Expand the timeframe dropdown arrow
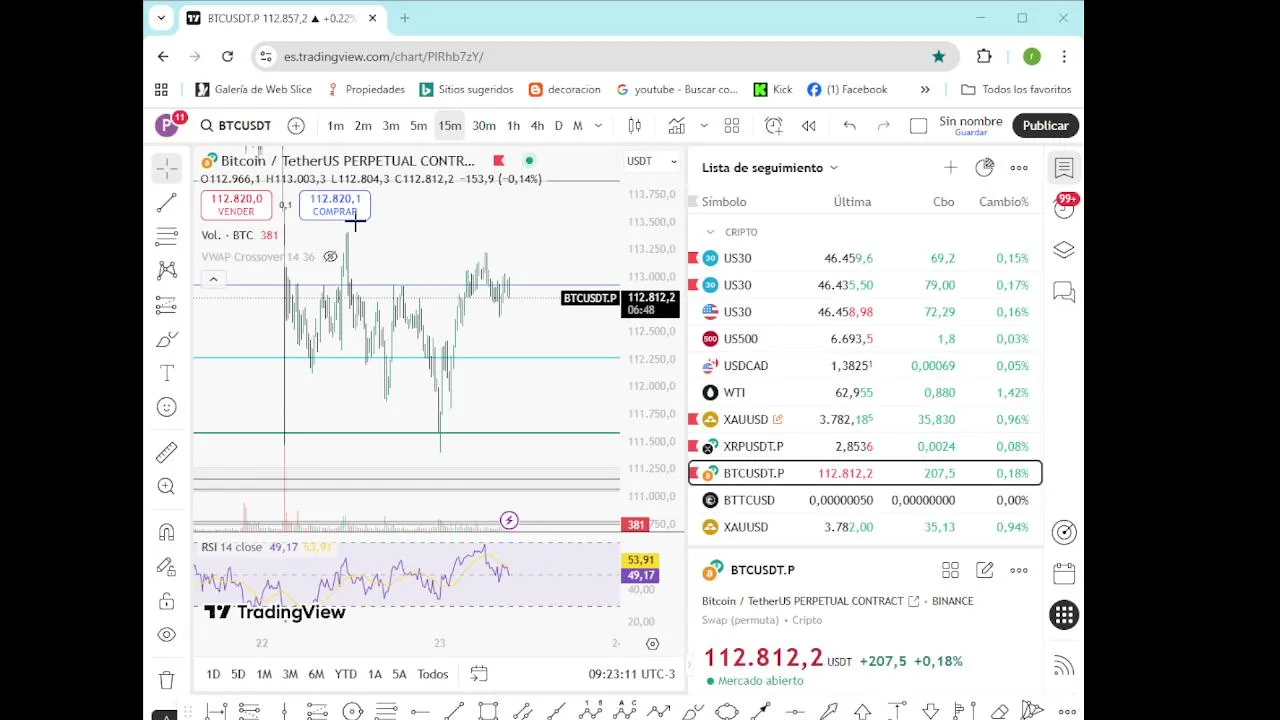The width and height of the screenshot is (1280, 720). click(x=598, y=125)
